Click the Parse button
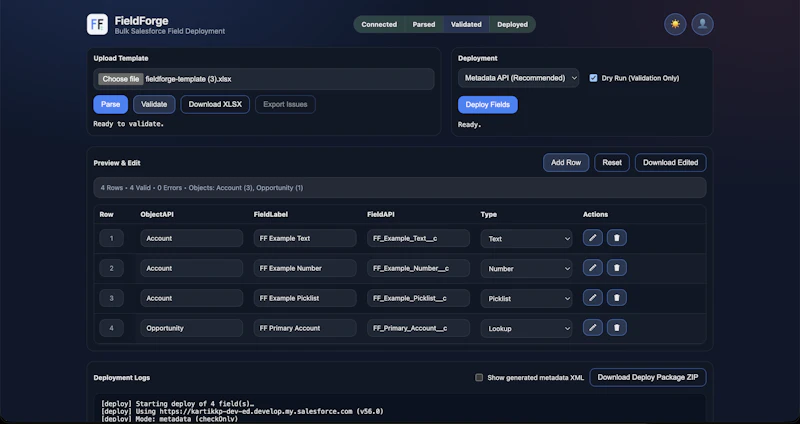Image resolution: width=800 pixels, height=424 pixels. click(111, 104)
